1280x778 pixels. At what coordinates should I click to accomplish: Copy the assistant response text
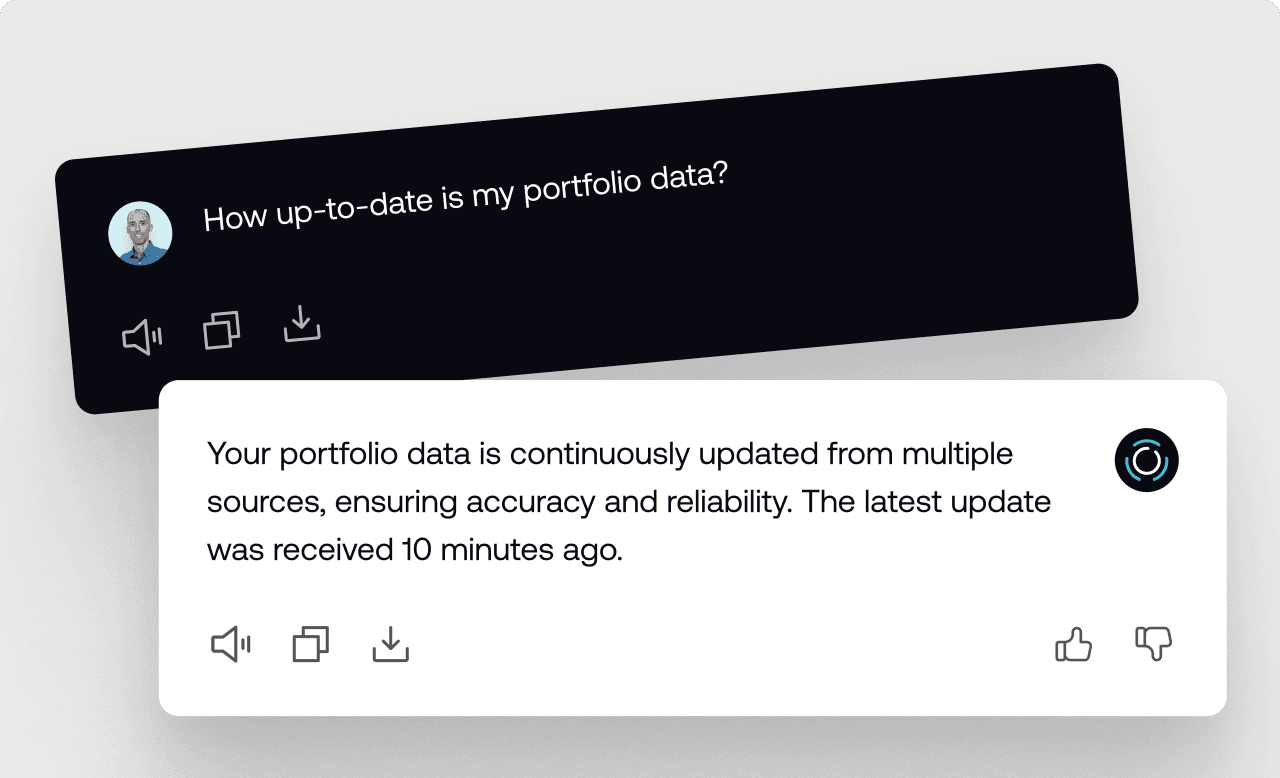point(310,645)
